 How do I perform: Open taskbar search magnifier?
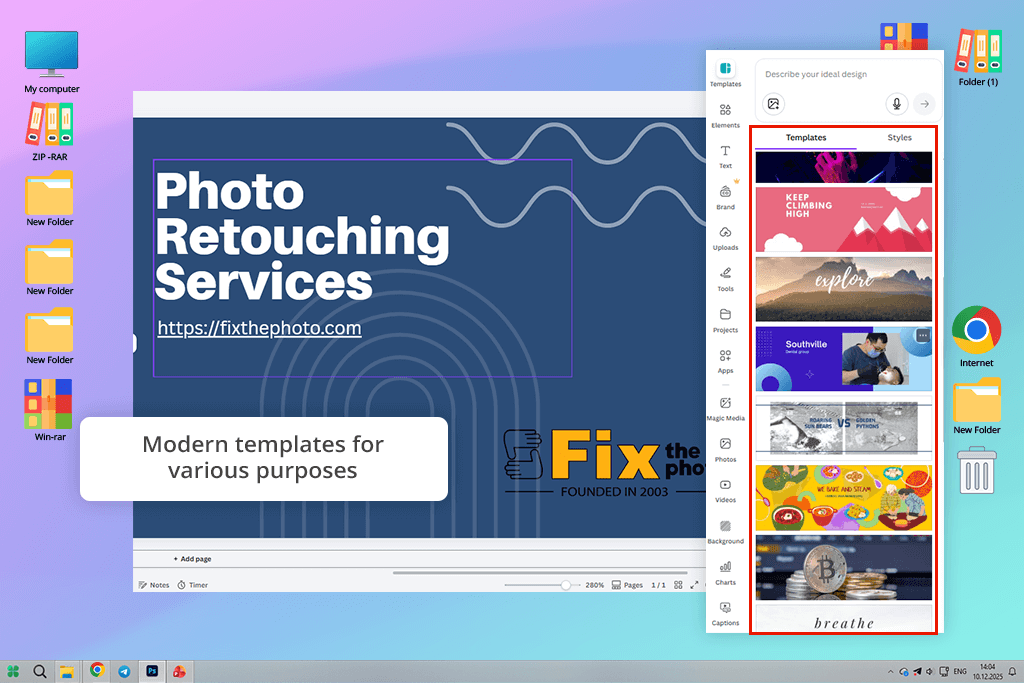(x=40, y=671)
